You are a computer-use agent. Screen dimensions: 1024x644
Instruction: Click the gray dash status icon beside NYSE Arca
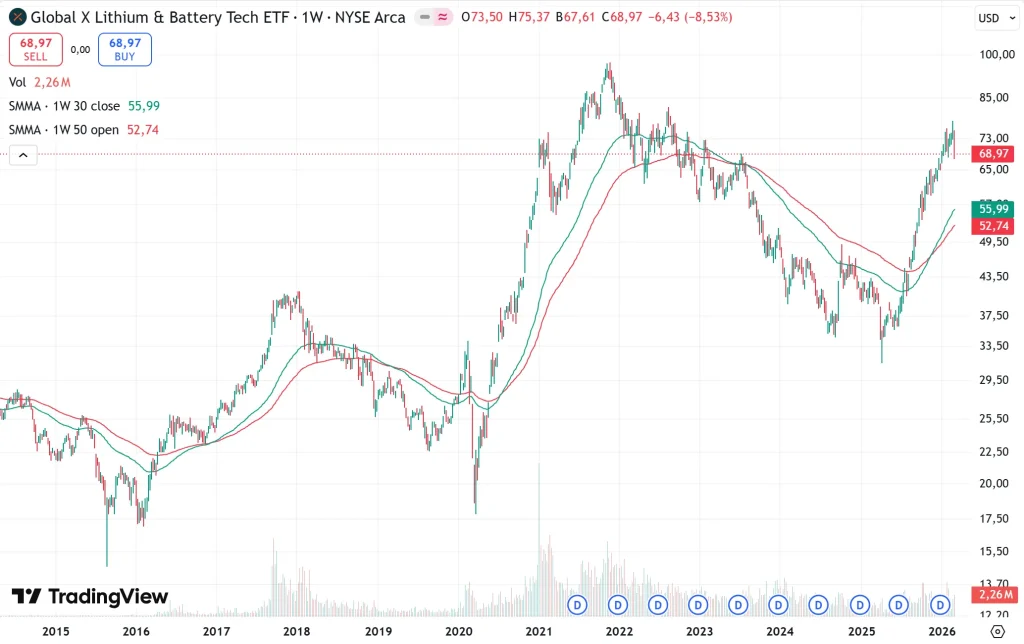pyautogui.click(x=425, y=17)
